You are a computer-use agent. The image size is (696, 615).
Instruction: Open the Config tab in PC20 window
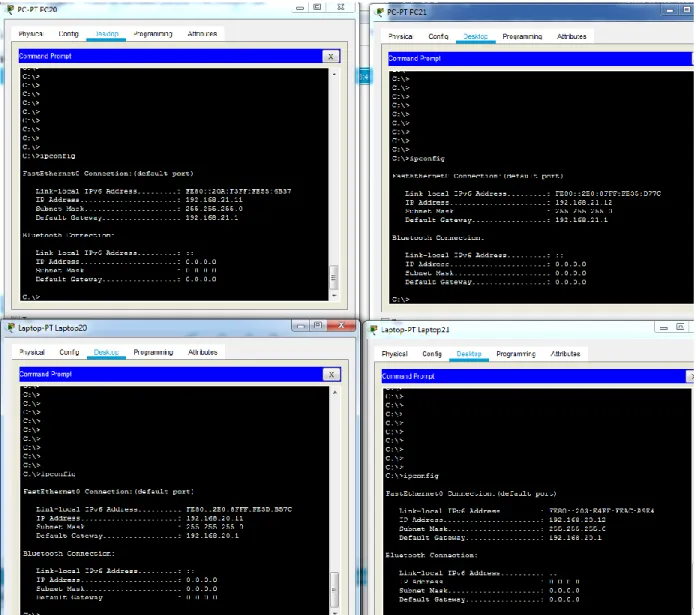(68, 34)
